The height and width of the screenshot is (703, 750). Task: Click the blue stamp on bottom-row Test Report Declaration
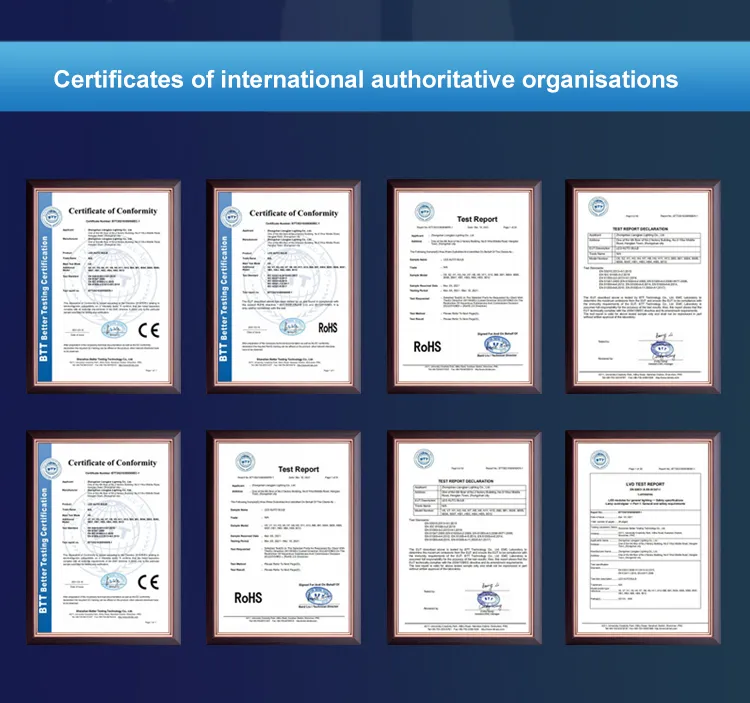[x=489, y=601]
